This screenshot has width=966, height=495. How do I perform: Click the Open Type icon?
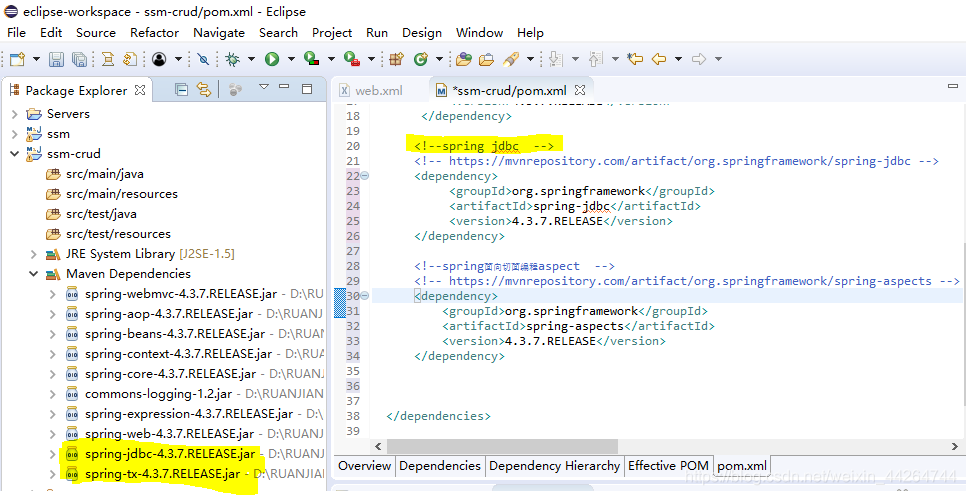pos(464,59)
